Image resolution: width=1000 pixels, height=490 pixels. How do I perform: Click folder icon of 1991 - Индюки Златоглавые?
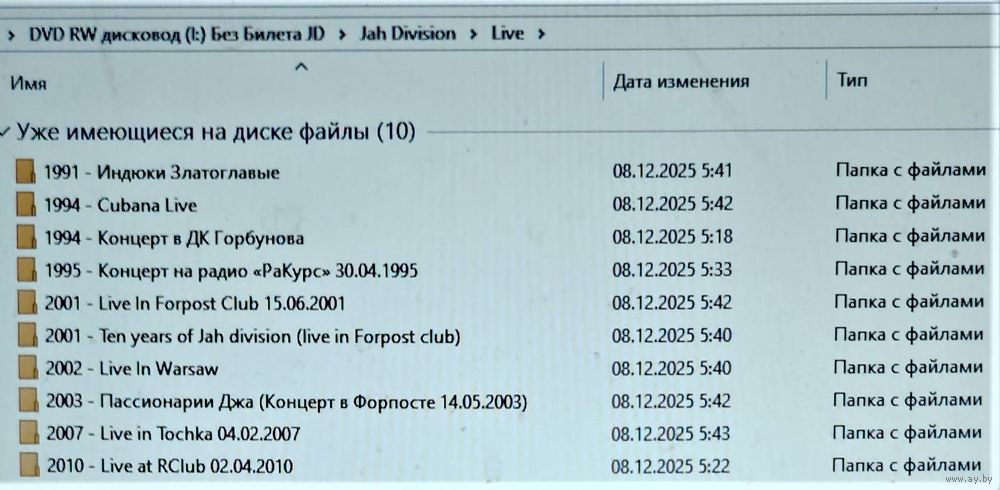(x=27, y=172)
